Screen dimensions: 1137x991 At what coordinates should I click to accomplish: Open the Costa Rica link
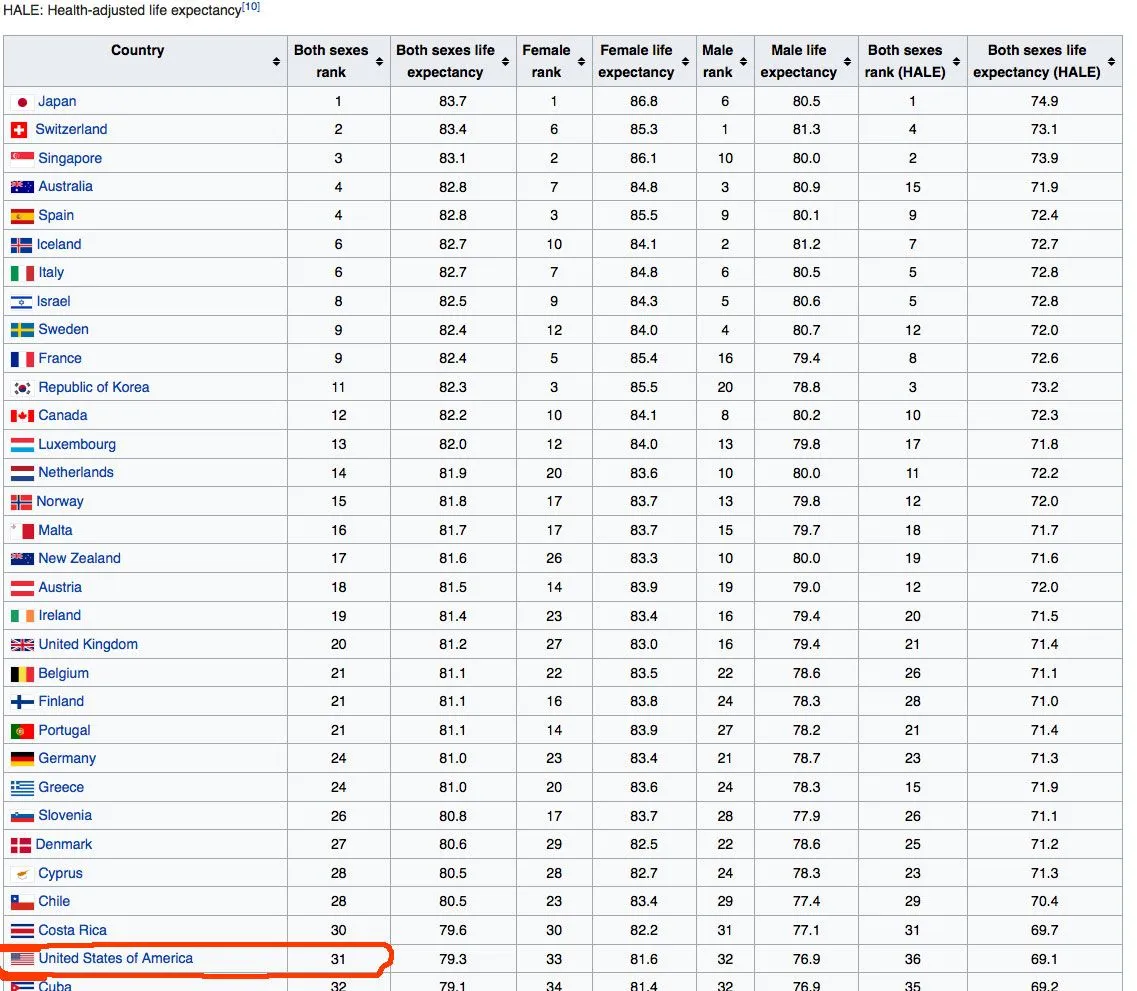coord(72,930)
